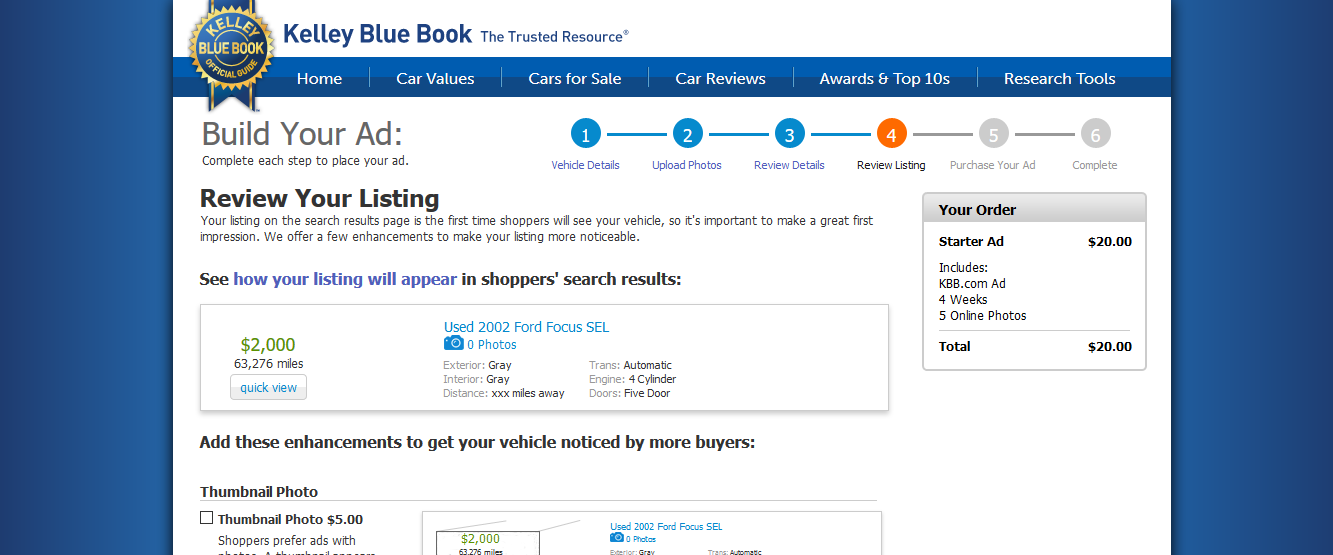The height and width of the screenshot is (555, 1333).
Task: Click step 2 Upload Photos circle
Action: click(x=687, y=134)
